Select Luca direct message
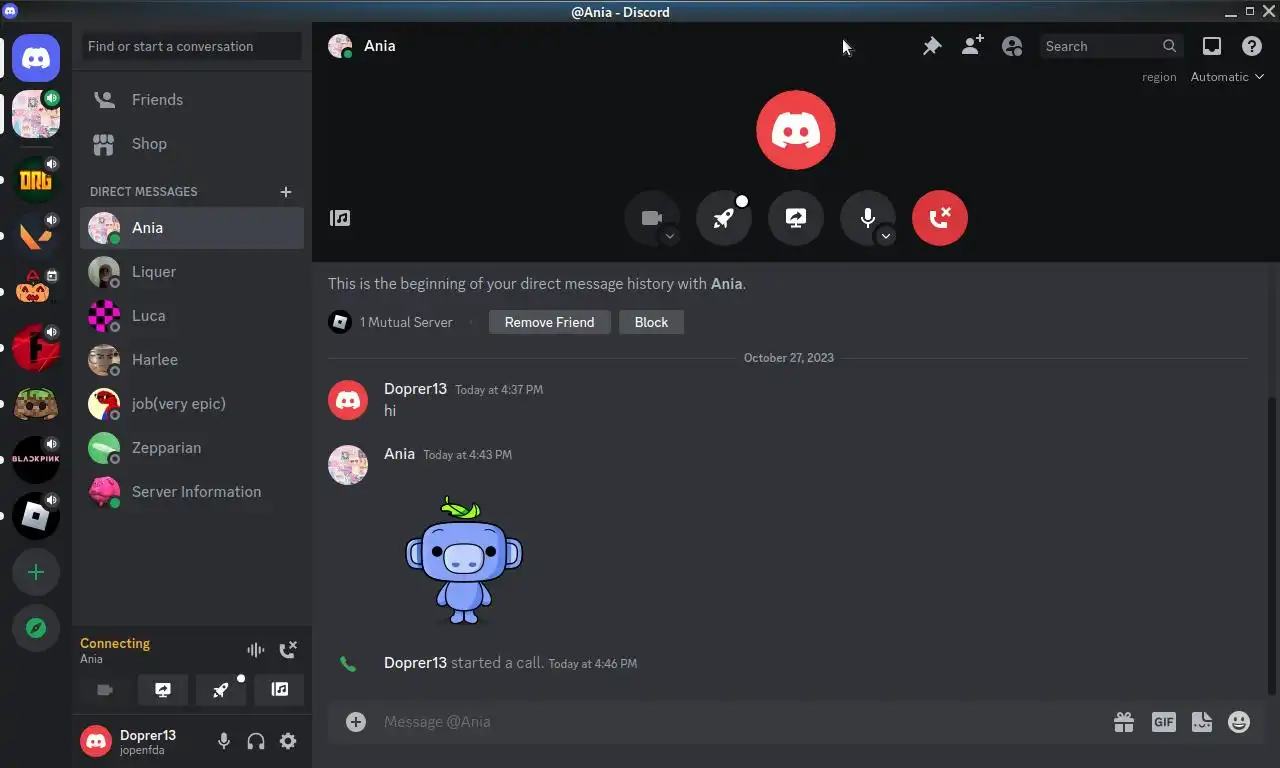1280x768 pixels. (x=192, y=316)
